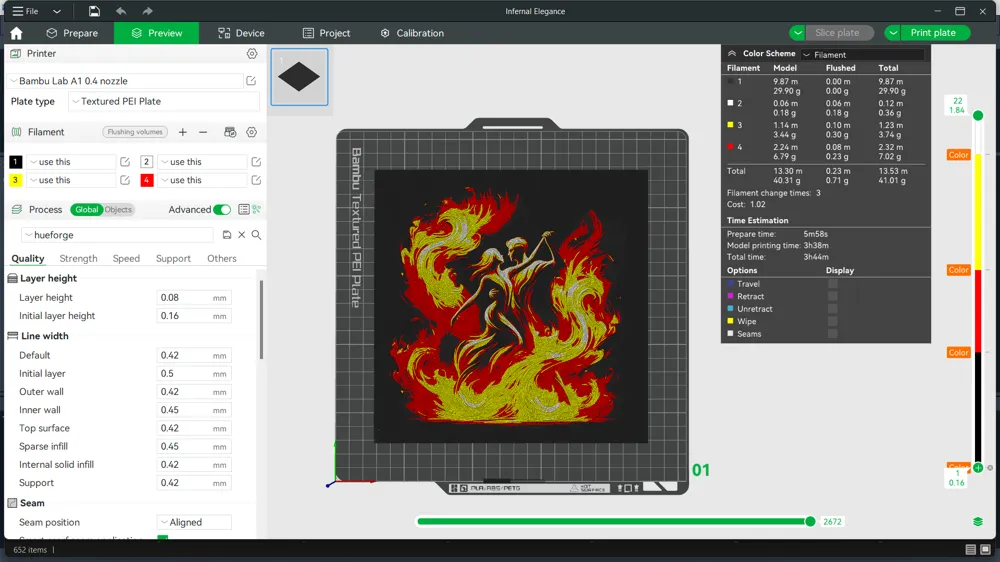This screenshot has height=562, width=1000.
Task: Open the Support settings tab
Action: [x=173, y=258]
